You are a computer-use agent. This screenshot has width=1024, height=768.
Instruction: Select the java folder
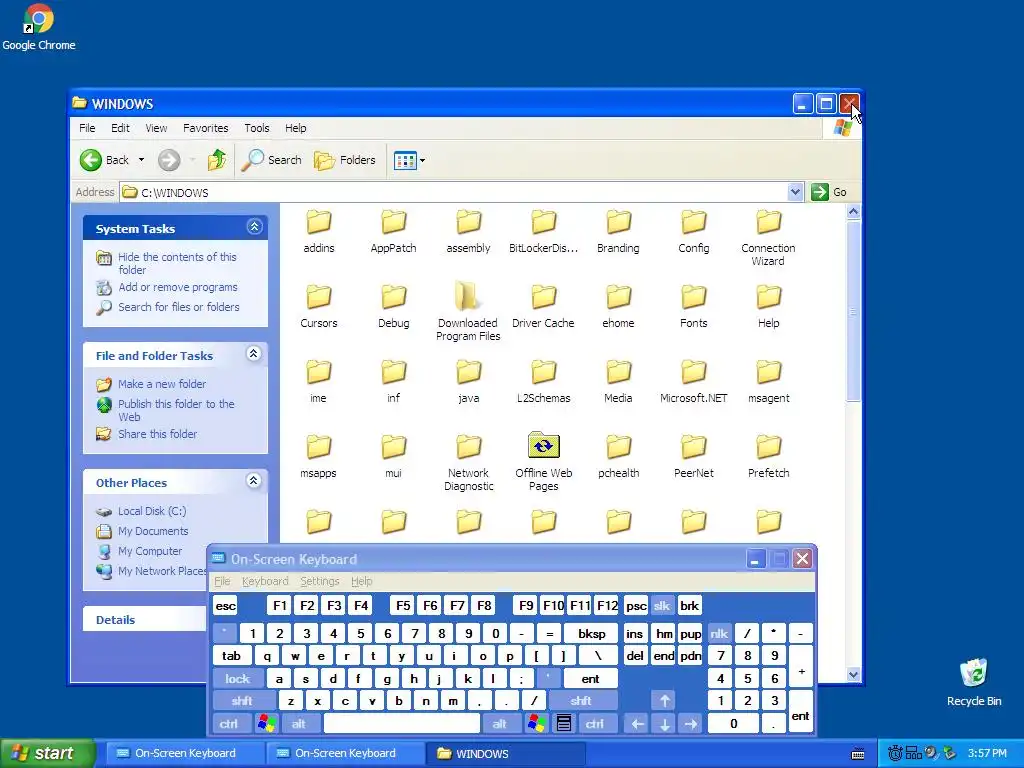pyautogui.click(x=468, y=381)
